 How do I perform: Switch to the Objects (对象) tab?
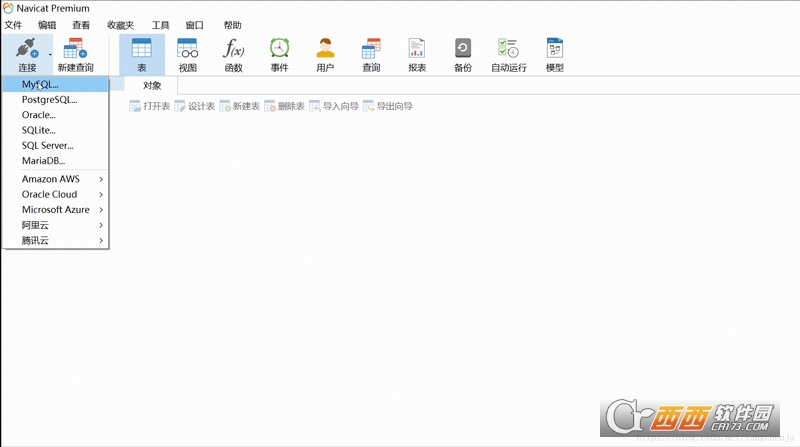pos(152,86)
